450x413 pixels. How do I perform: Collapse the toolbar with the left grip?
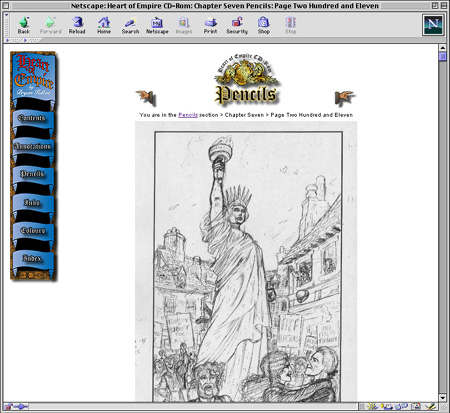point(6,25)
